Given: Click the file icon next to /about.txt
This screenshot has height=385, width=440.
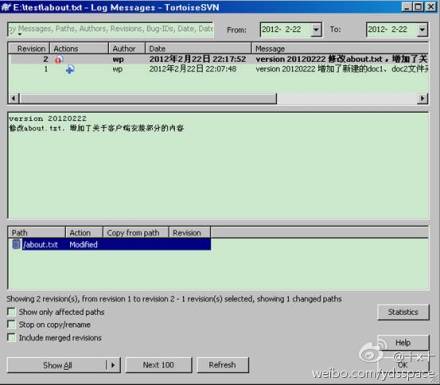Looking at the screenshot, I should coord(16,244).
